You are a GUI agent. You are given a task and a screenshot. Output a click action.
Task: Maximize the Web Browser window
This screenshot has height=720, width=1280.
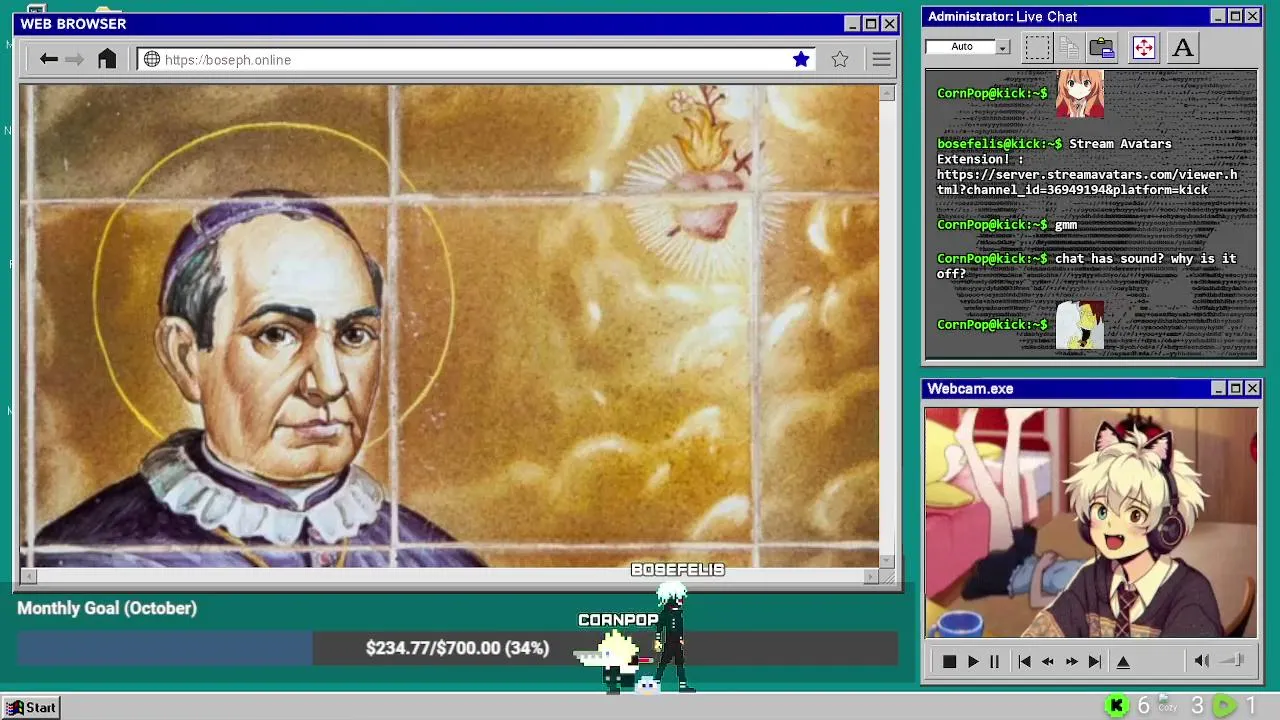pos(870,24)
